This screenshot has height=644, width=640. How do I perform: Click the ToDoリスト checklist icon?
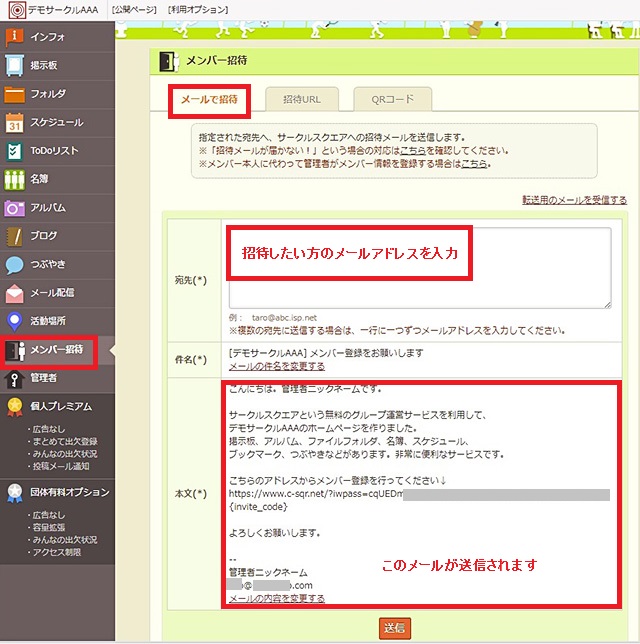[x=14, y=151]
